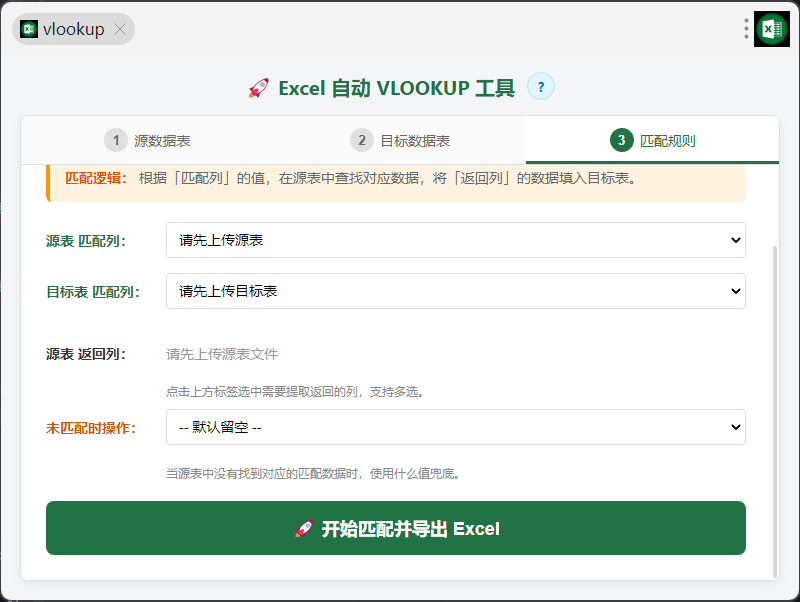Click the green Excel icon at top right
Viewport: 800px width, 602px height.
(x=771, y=29)
